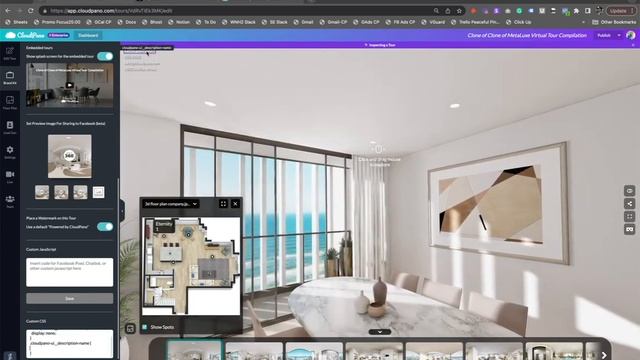Open the user profile avatar
Image resolution: width=640 pixels, height=360 pixels.
tap(631, 36)
